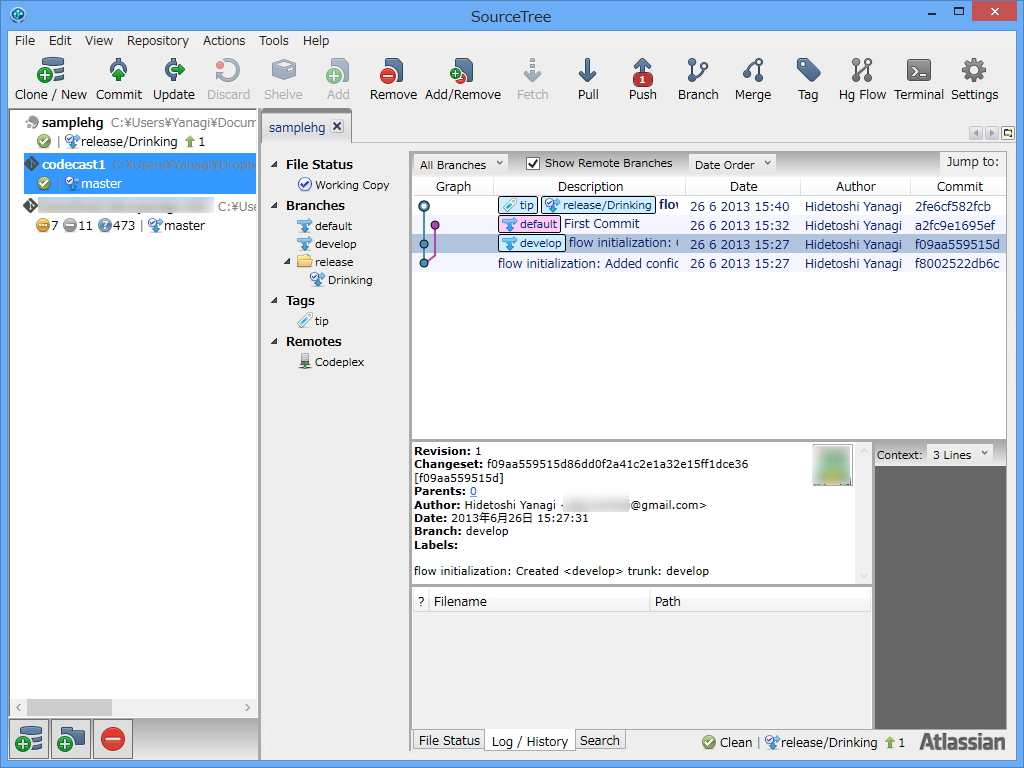Open the Merge tool
Viewport: 1024px width, 768px height.
coord(752,79)
